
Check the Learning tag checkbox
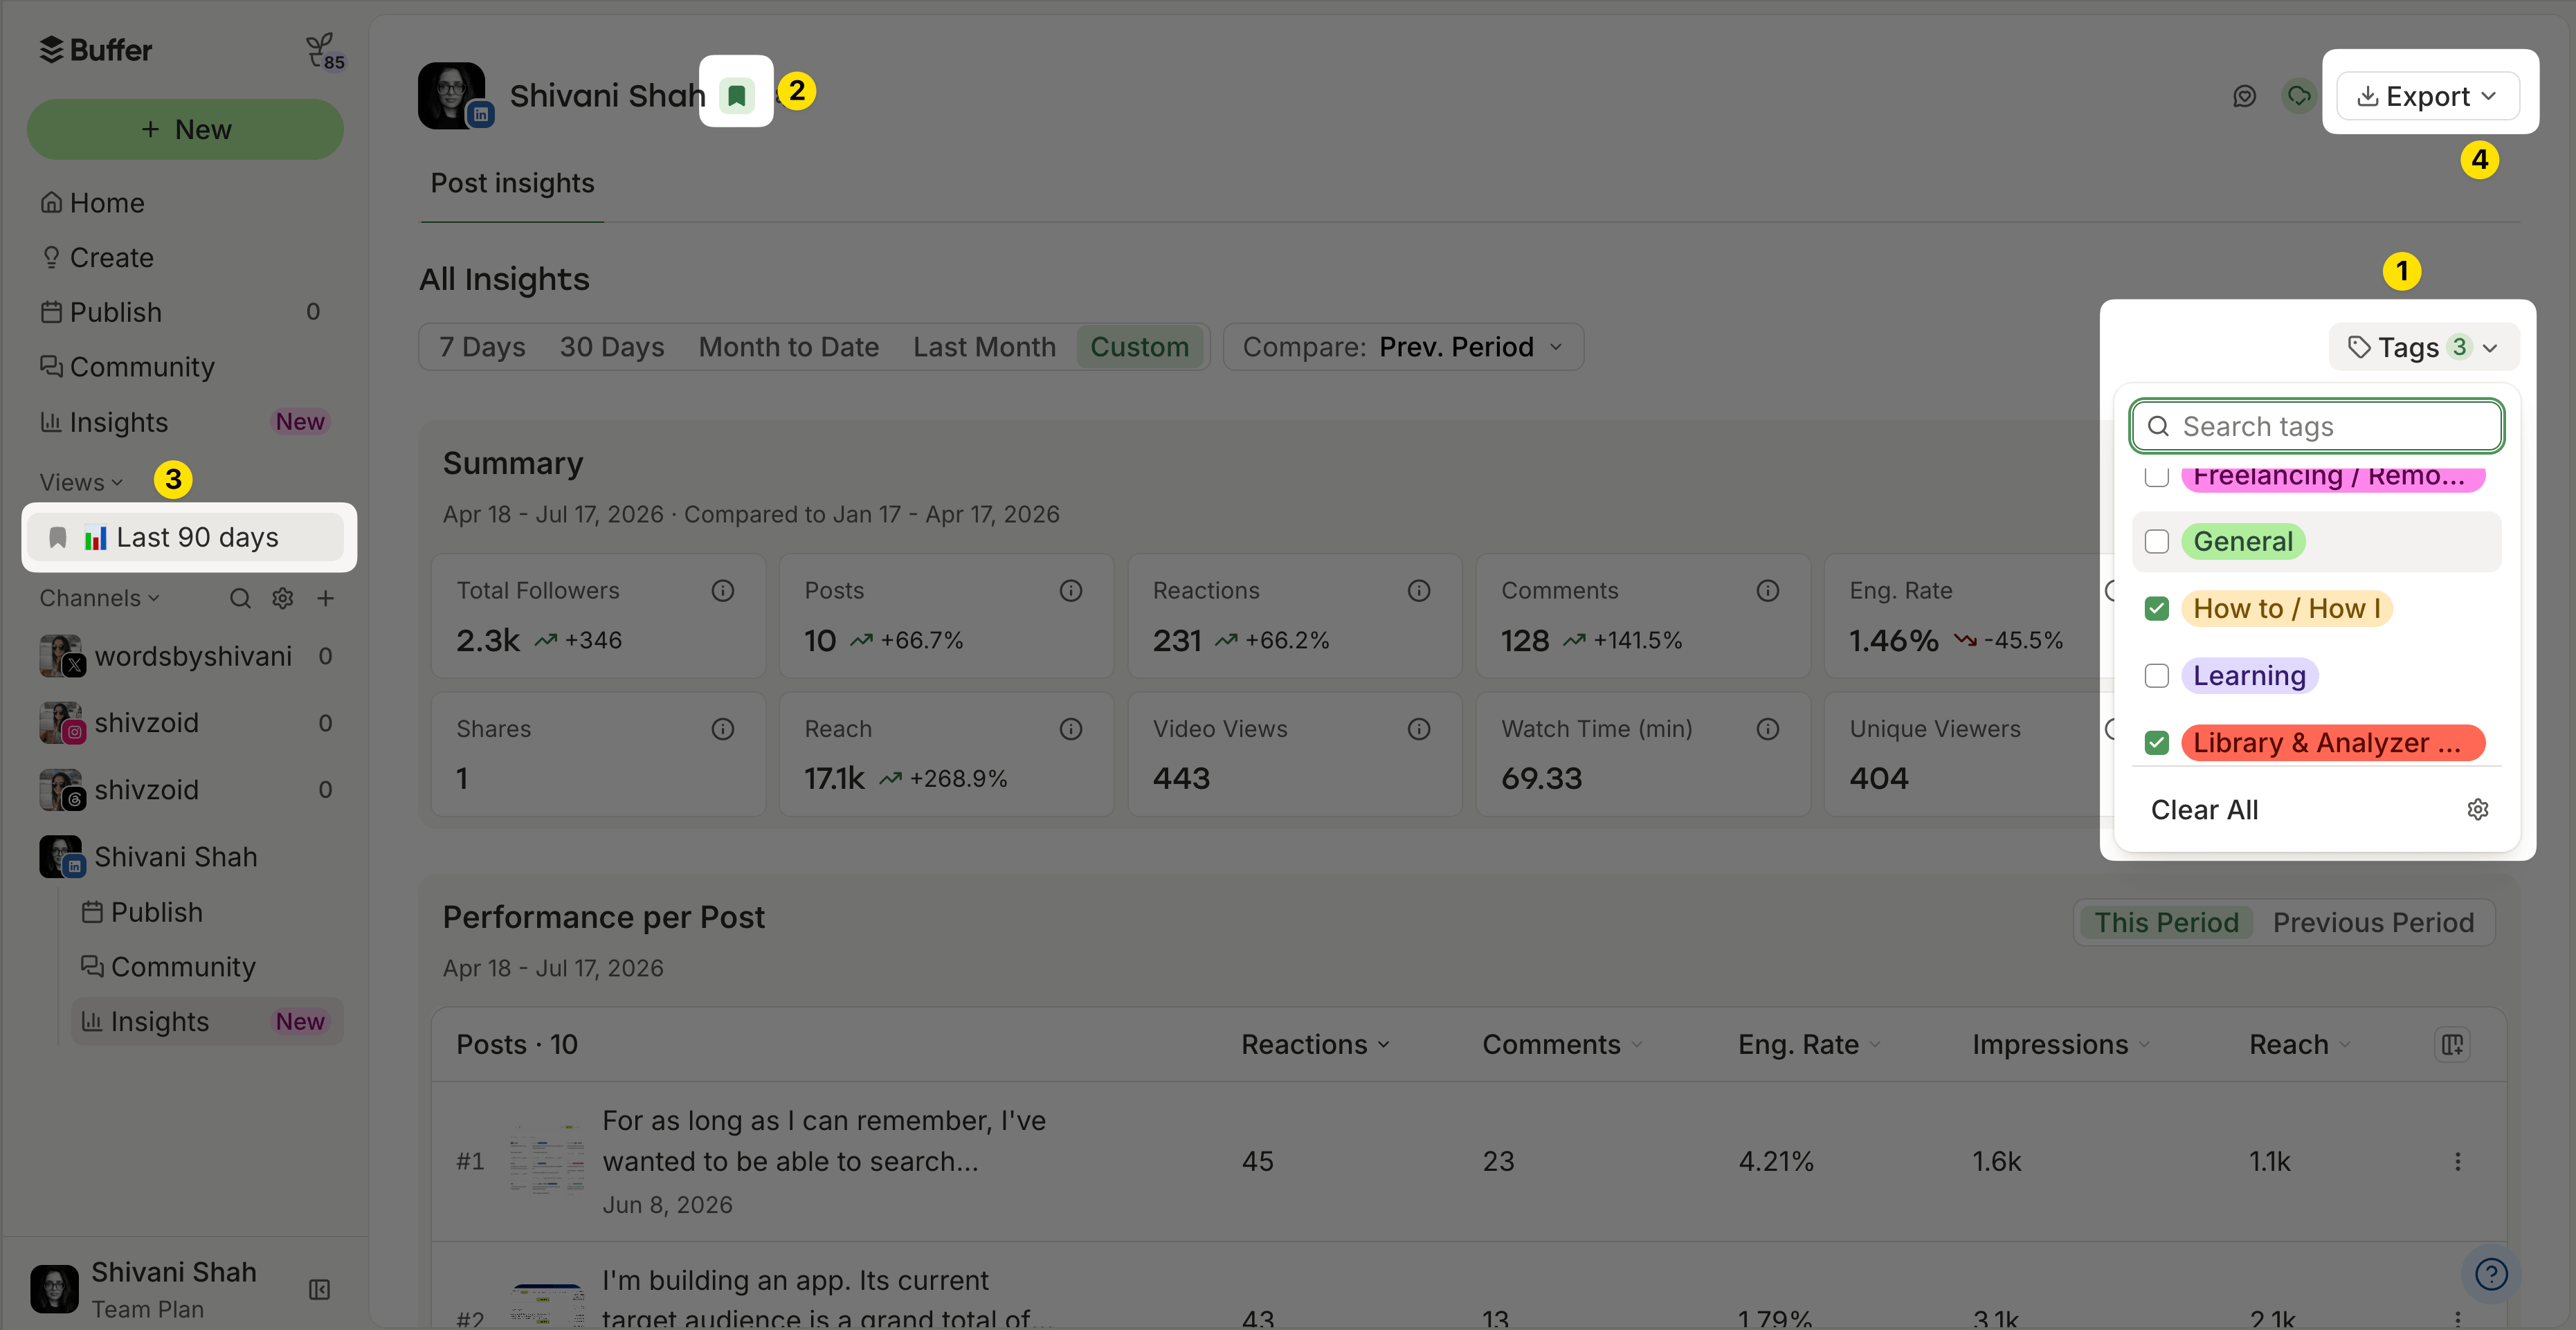[2156, 676]
